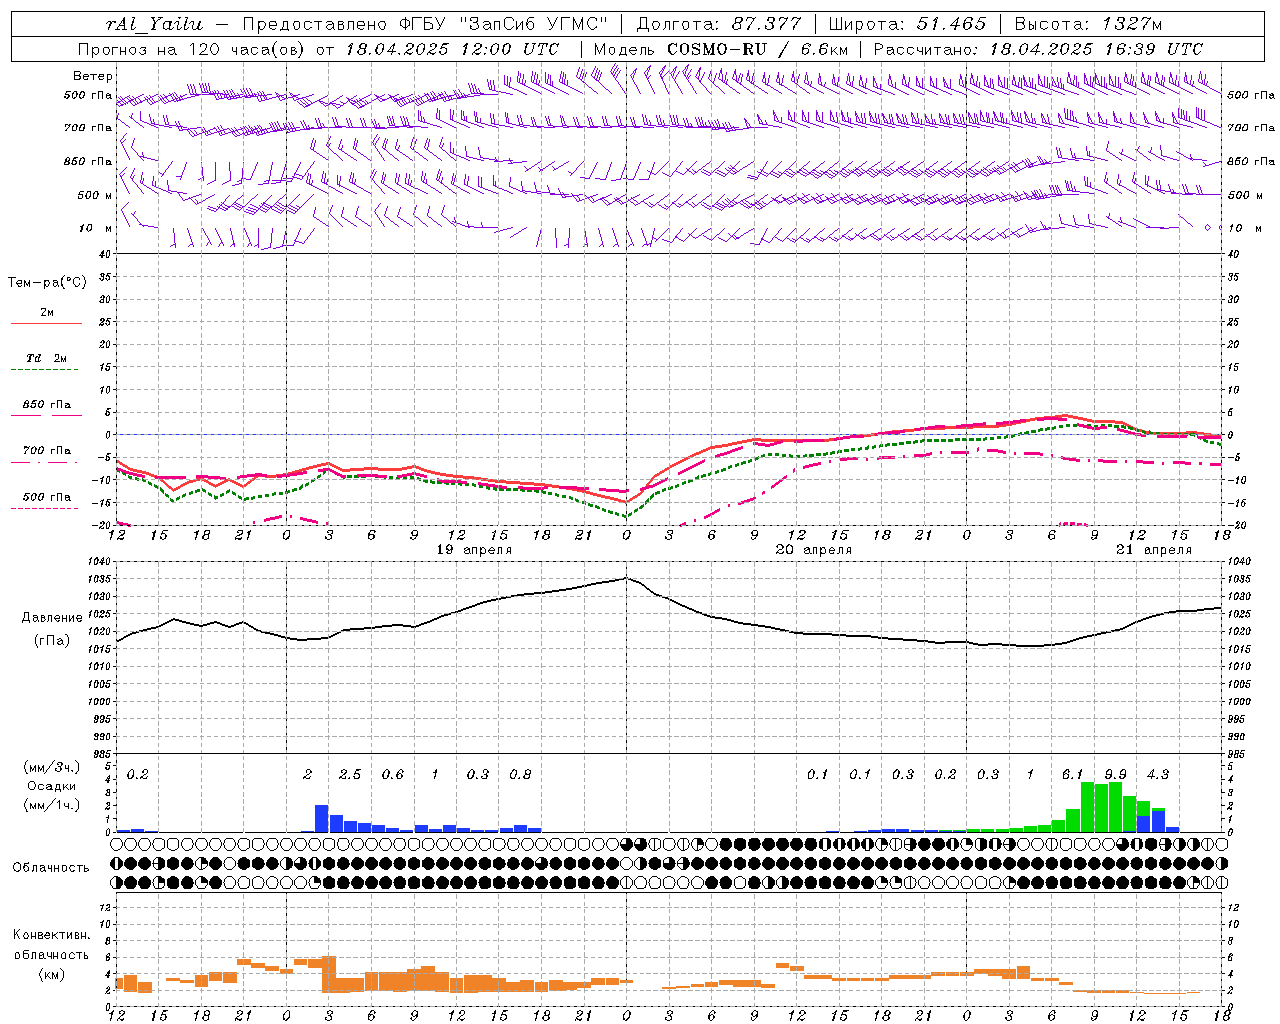Click the solid red 2м legend line
Image resolution: width=1280 pixels, height=1024 pixels.
[46, 323]
